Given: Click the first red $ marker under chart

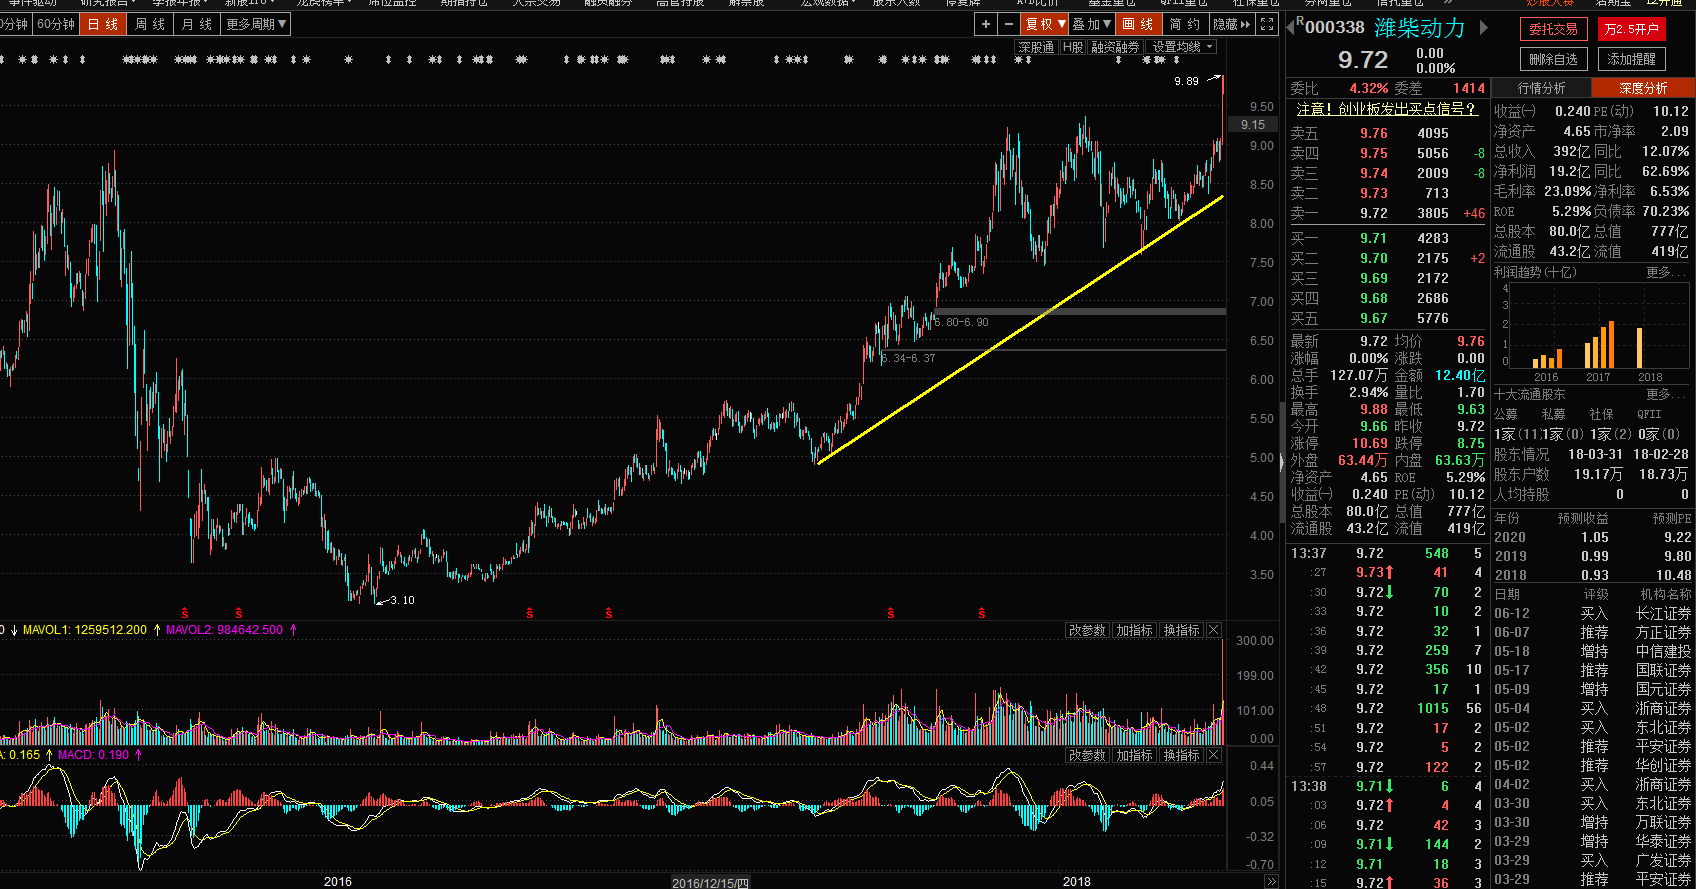Looking at the screenshot, I should [x=184, y=613].
